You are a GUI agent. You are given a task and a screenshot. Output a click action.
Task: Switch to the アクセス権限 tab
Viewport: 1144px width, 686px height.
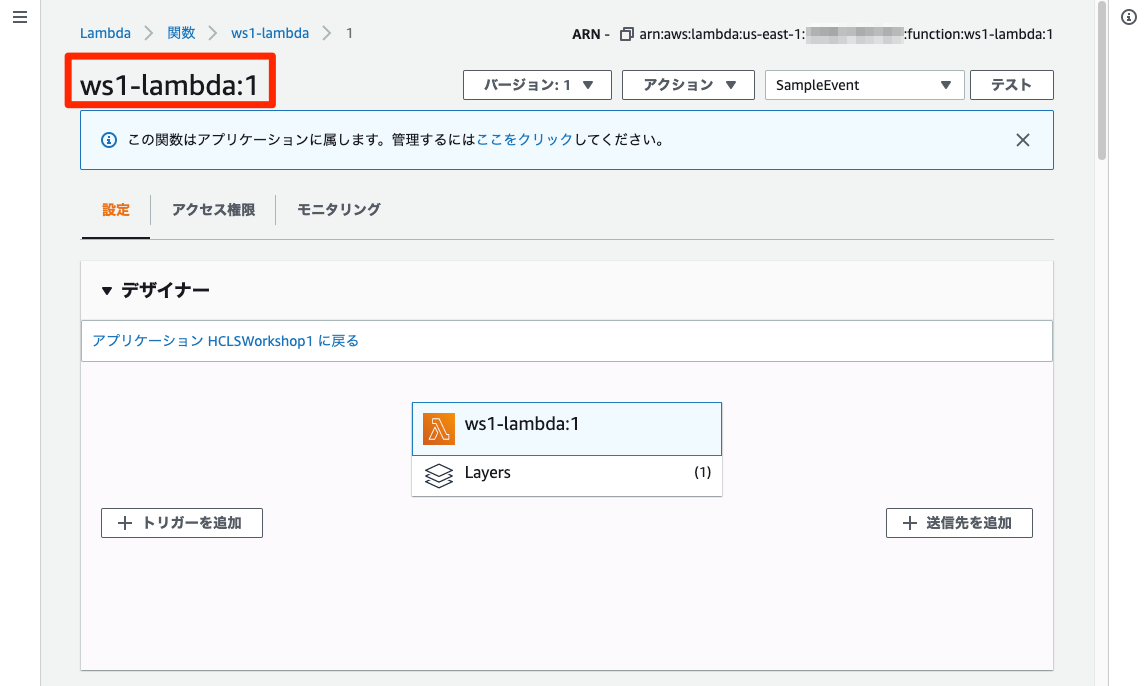(213, 210)
